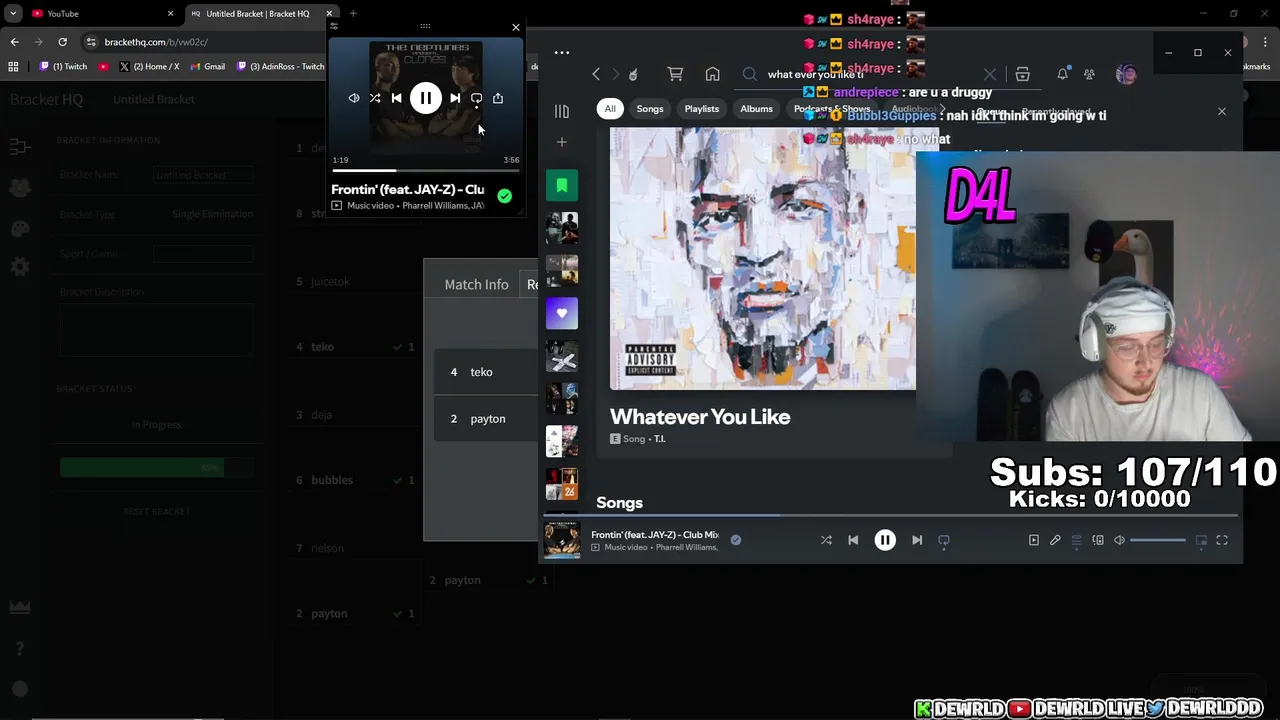
Task: Open lyrics microphone icon in Spotify
Action: [x=1055, y=540]
